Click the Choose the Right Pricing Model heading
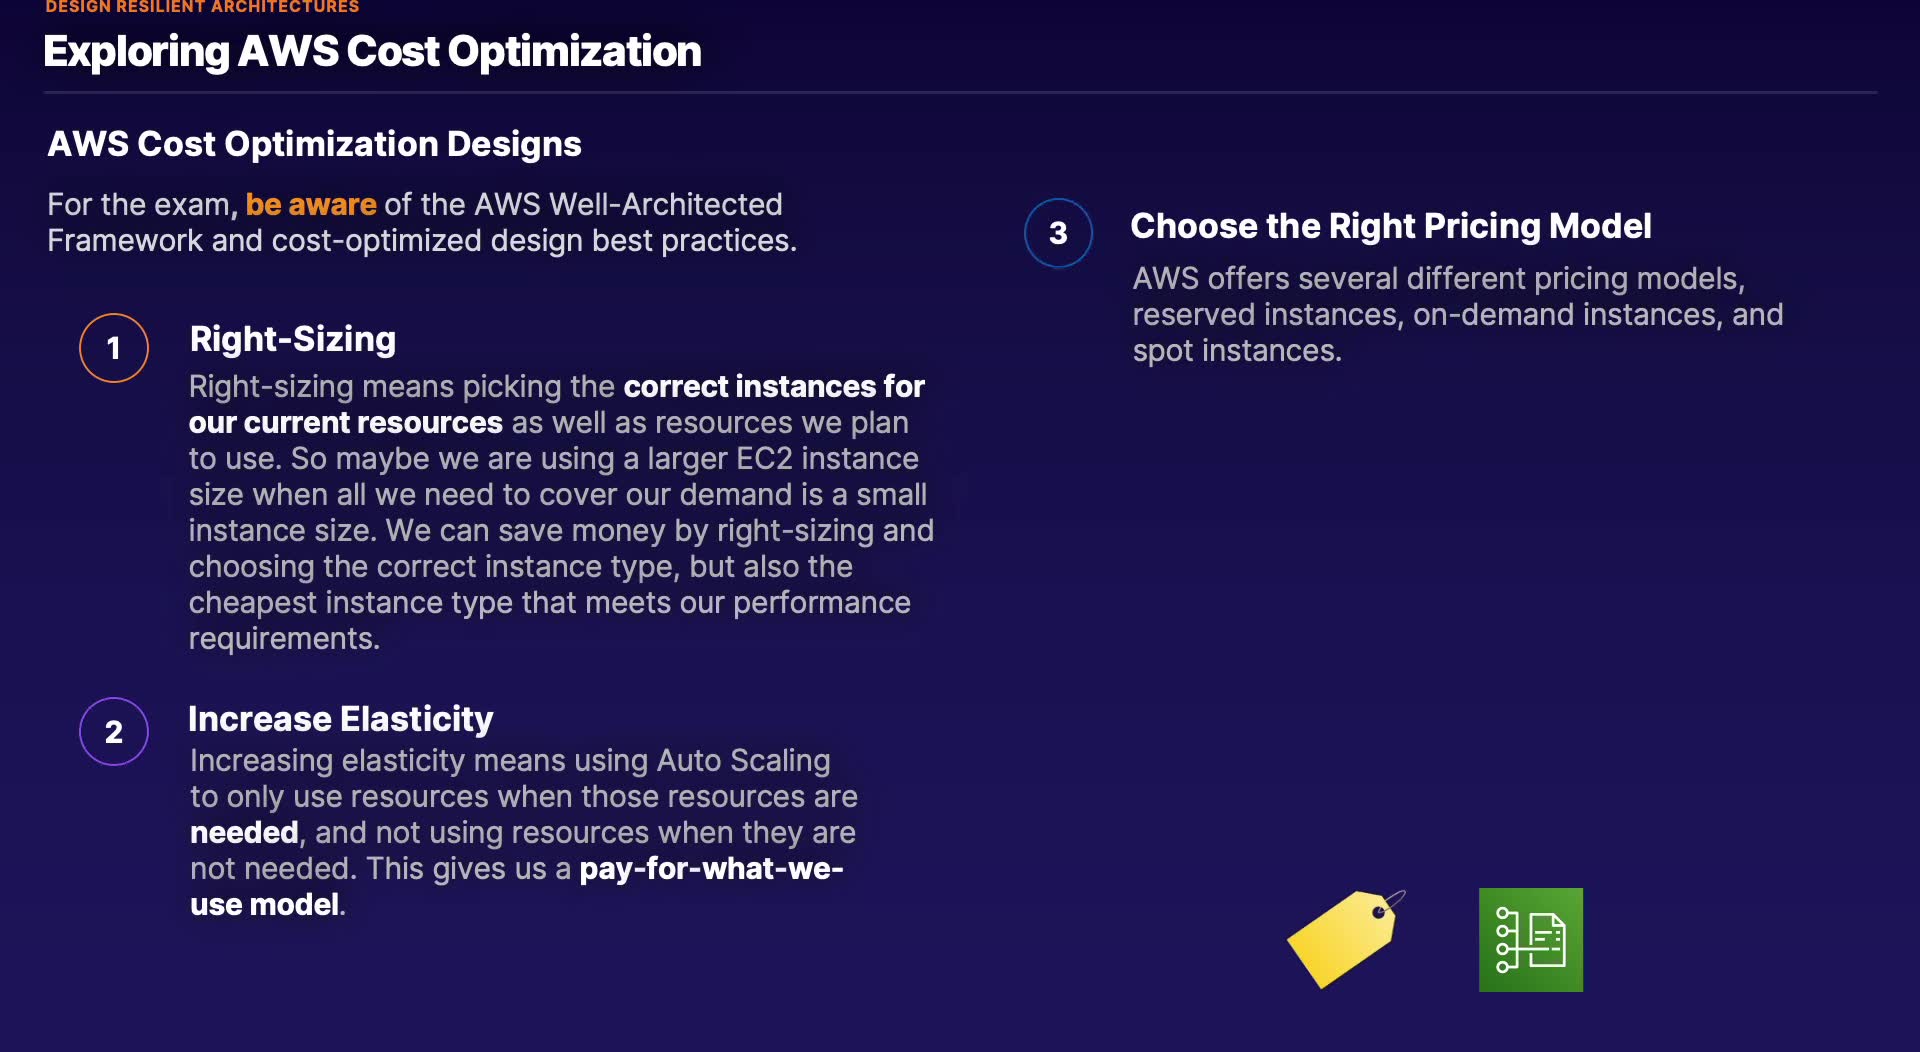Screen dimensions: 1920x1052 pyautogui.click(x=1390, y=226)
